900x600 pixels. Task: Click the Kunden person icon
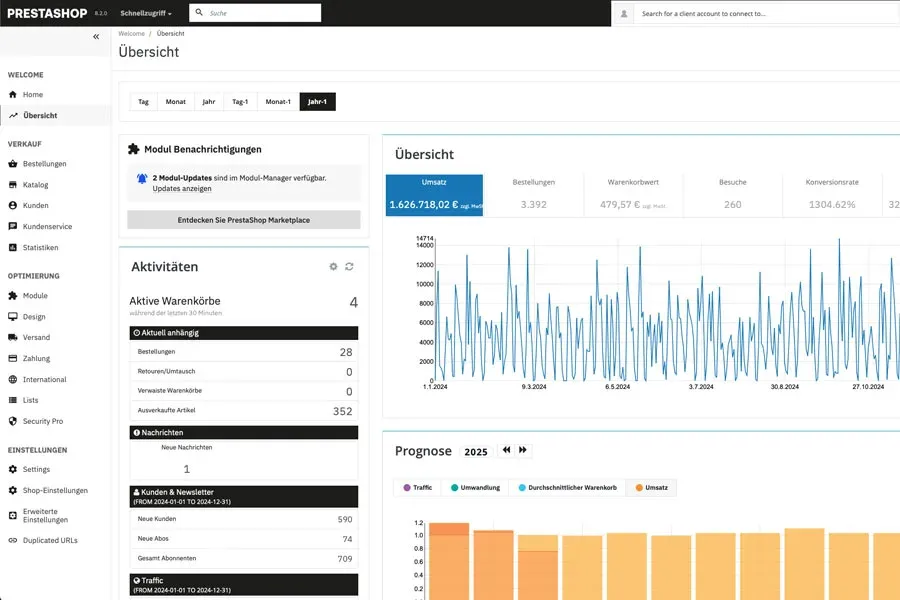[13, 206]
